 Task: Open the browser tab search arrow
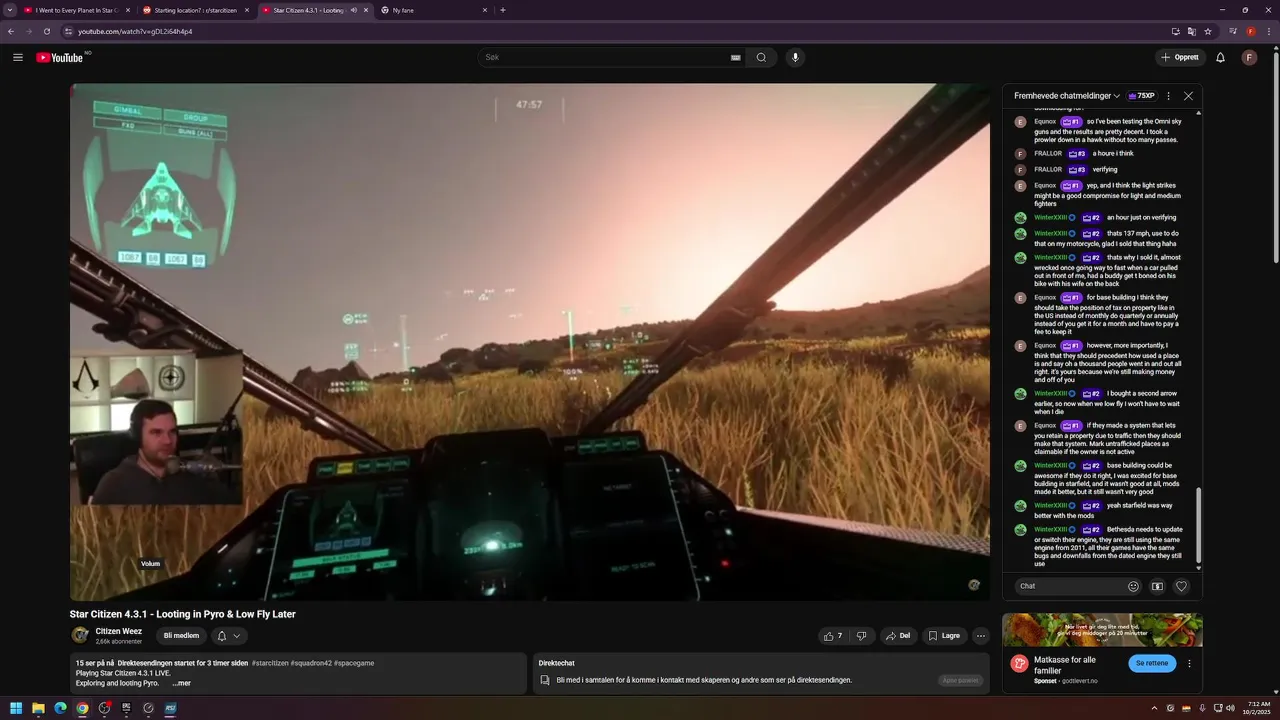(9, 10)
